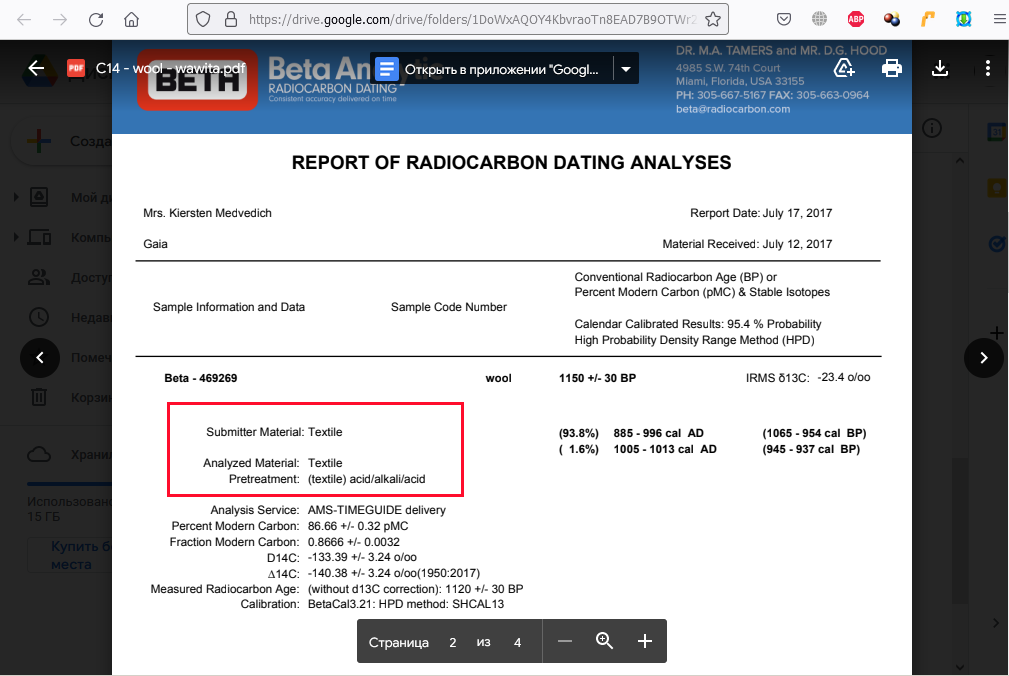Go back in Firefox browser history
1009x676 pixels.
tap(24, 19)
